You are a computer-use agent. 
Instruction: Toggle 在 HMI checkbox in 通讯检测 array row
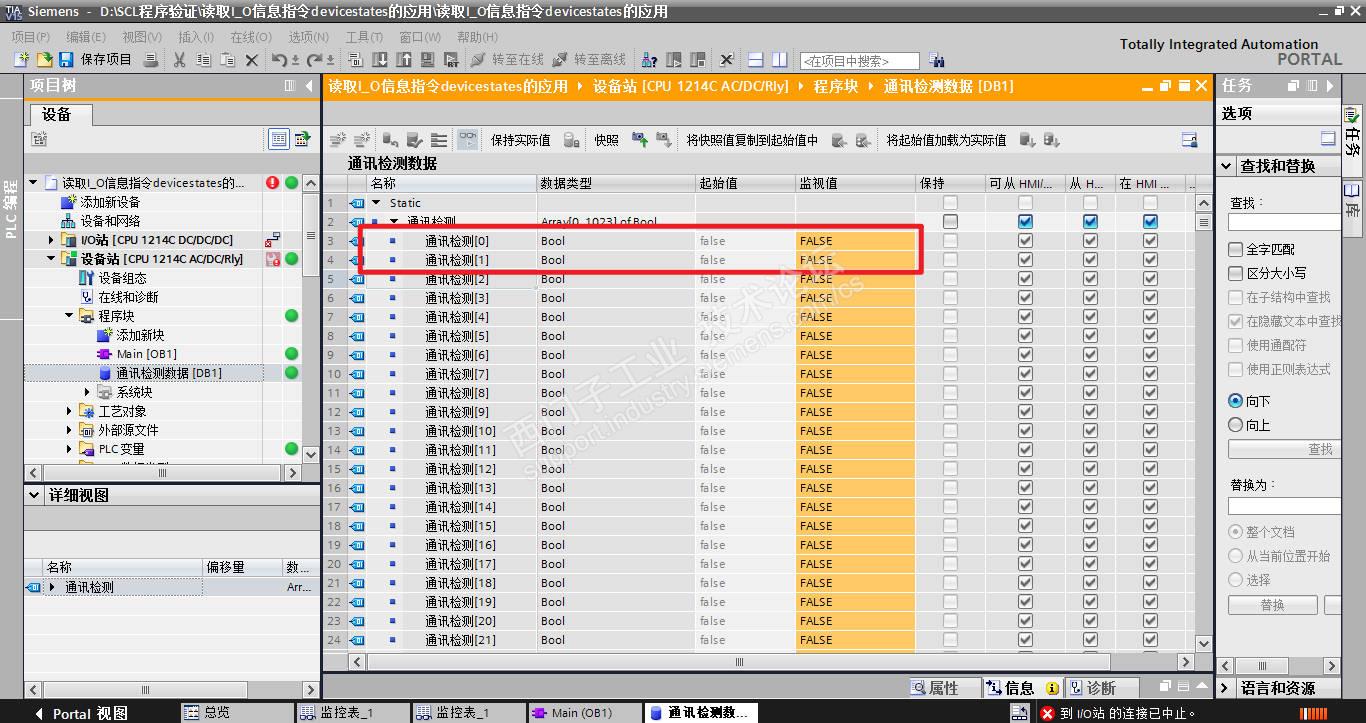click(1150, 222)
